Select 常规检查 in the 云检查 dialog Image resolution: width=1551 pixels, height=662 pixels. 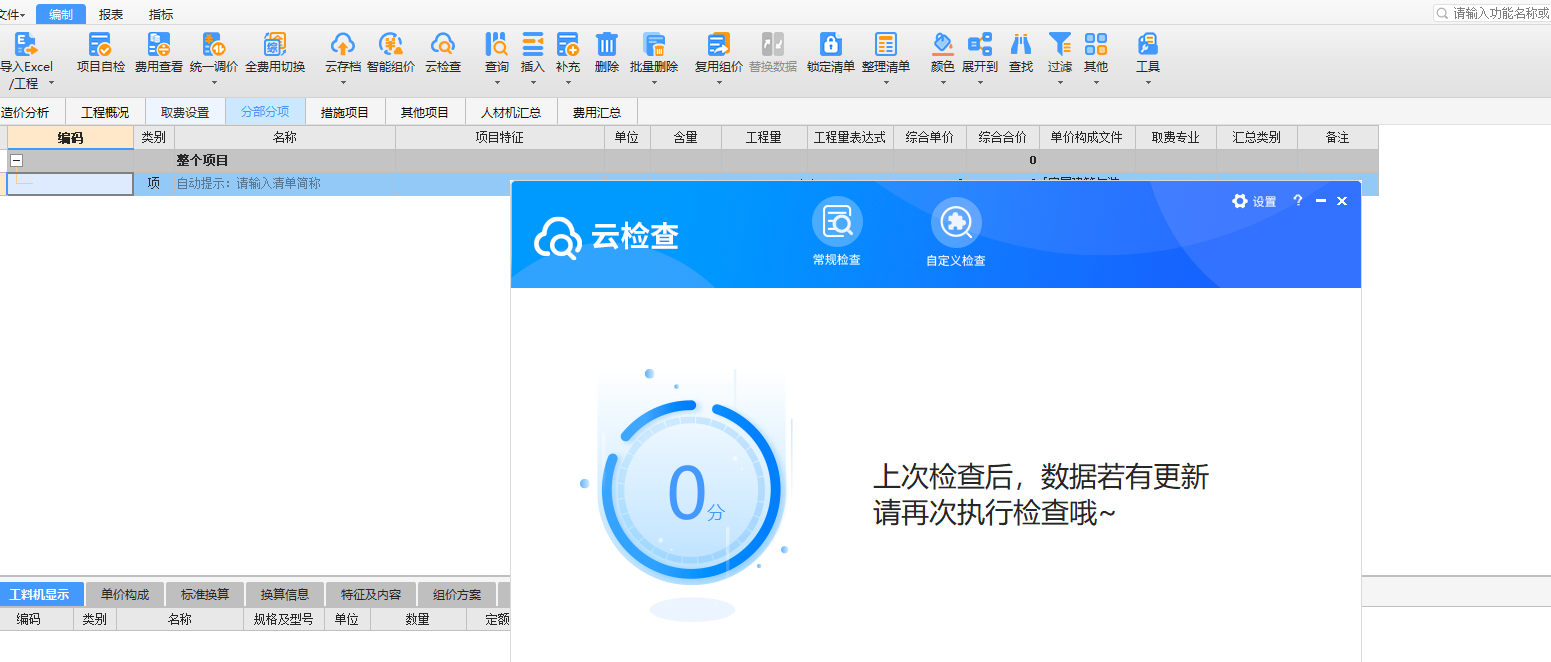pos(837,233)
